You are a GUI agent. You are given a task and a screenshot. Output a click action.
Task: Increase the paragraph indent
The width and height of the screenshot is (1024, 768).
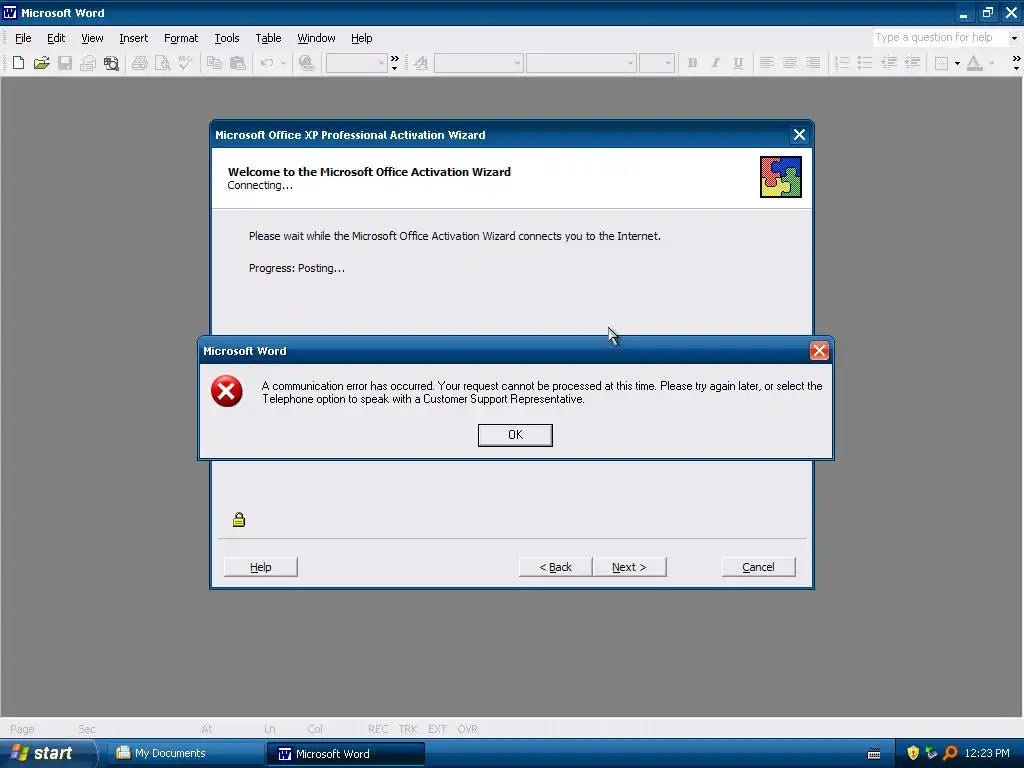tap(912, 63)
